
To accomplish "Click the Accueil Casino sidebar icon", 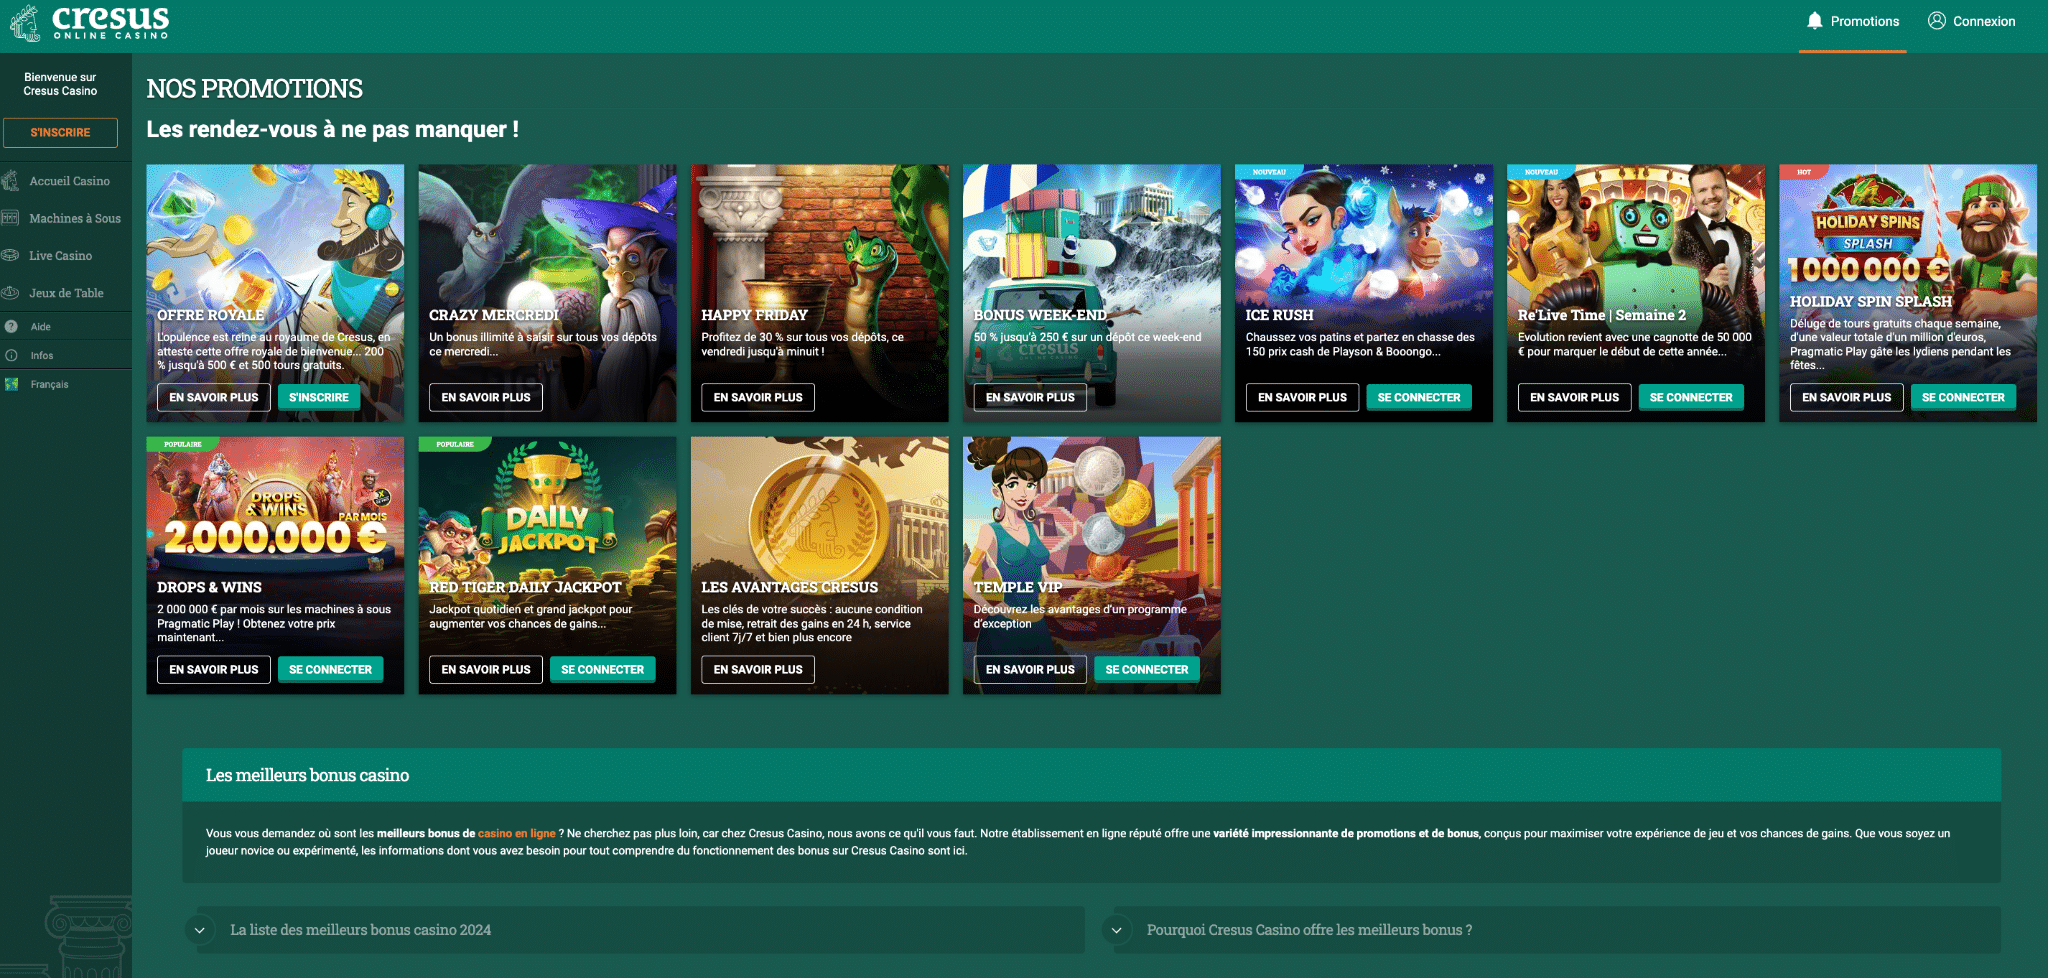I will point(11,181).
